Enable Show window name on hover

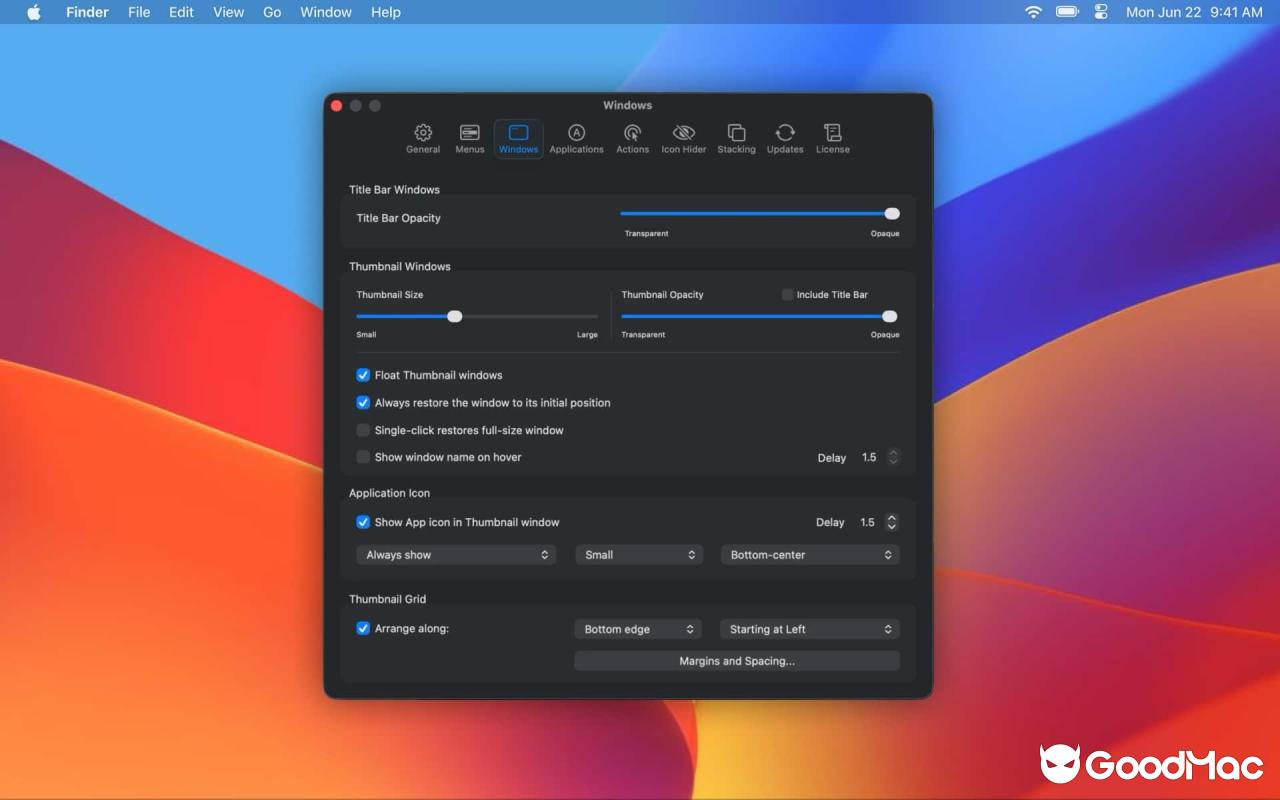(363, 457)
